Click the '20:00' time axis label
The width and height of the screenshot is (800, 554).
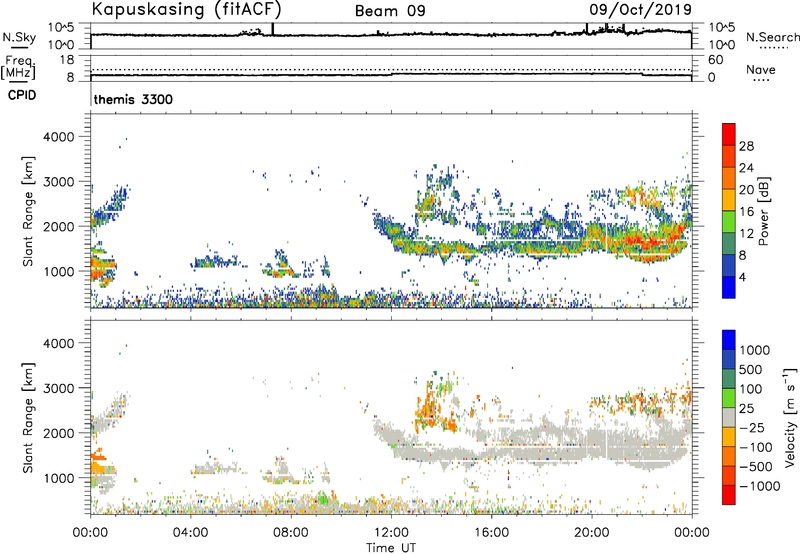pos(592,533)
